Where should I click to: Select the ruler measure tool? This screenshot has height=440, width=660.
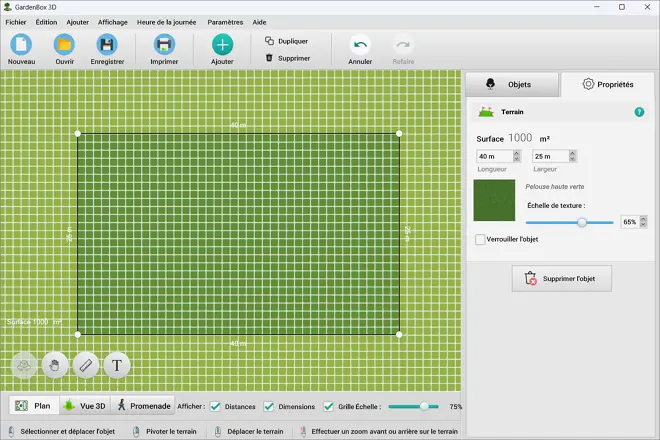pyautogui.click(x=86, y=365)
